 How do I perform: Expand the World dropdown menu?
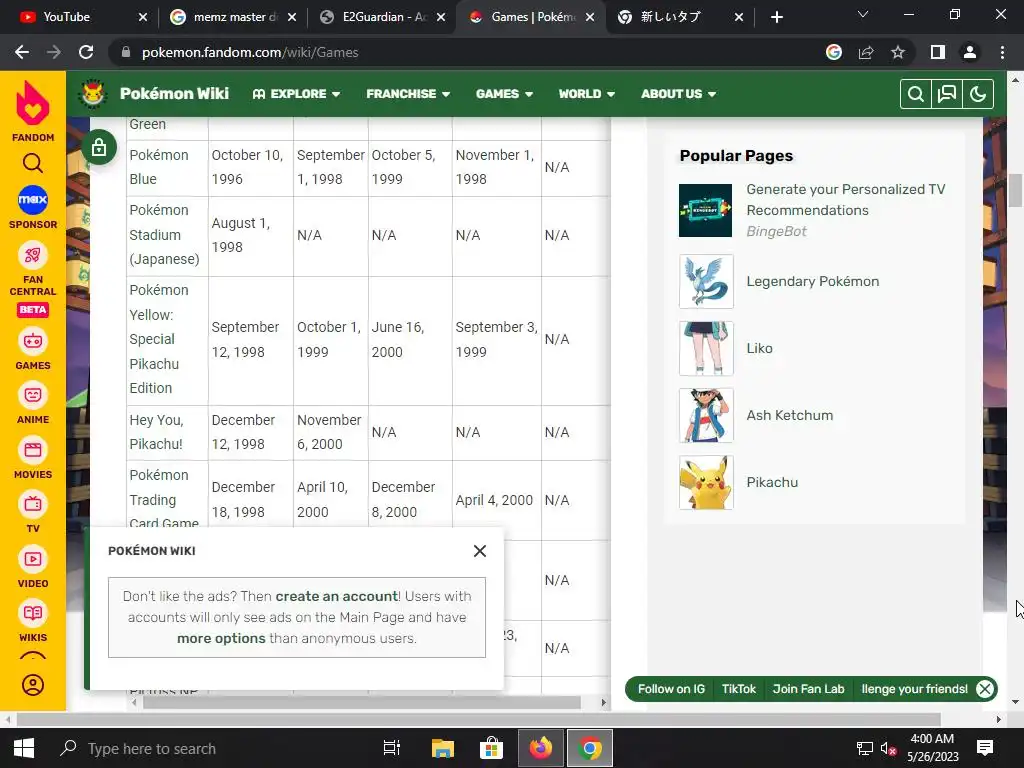[586, 94]
